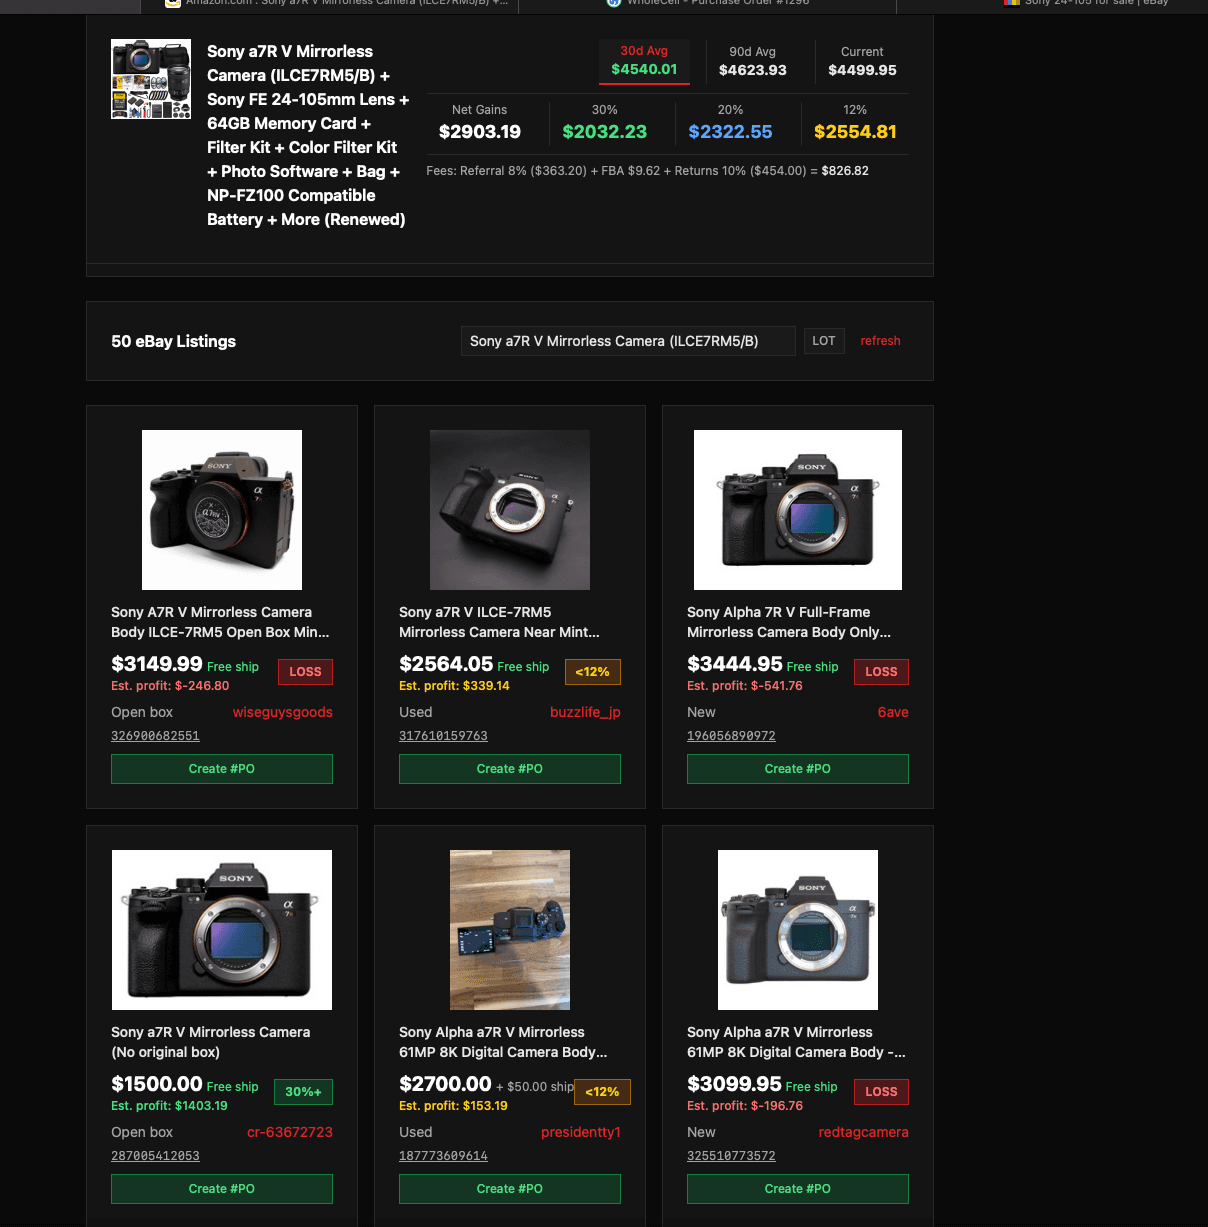Select the 90d Avg price tab
Image resolution: width=1208 pixels, height=1227 pixels.
[x=753, y=61]
